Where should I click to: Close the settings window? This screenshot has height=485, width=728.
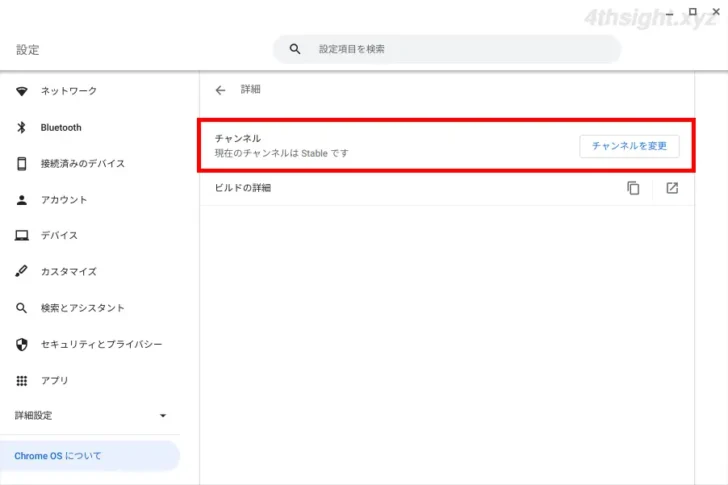716,12
